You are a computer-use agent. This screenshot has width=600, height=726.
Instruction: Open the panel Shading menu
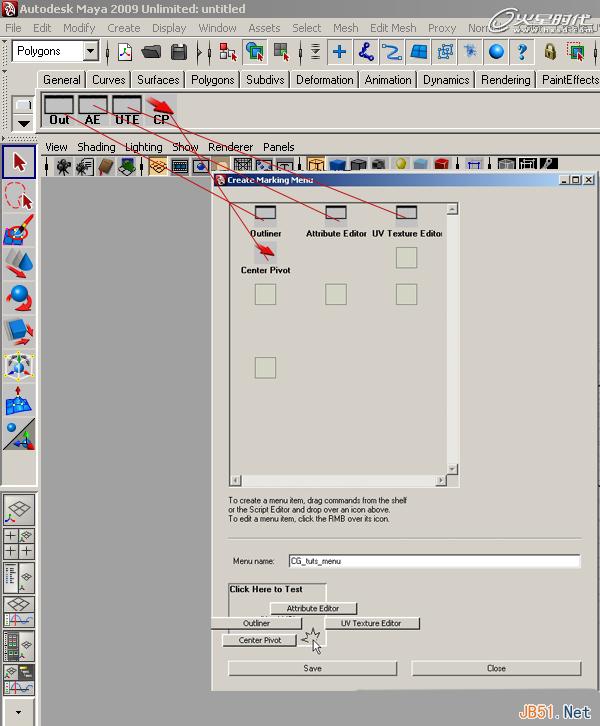(96, 147)
